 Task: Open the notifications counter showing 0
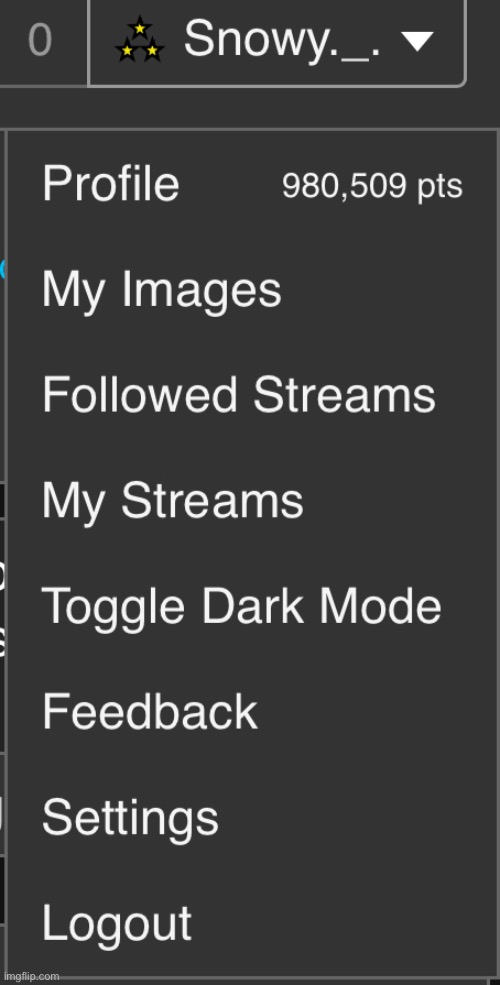tap(40, 40)
